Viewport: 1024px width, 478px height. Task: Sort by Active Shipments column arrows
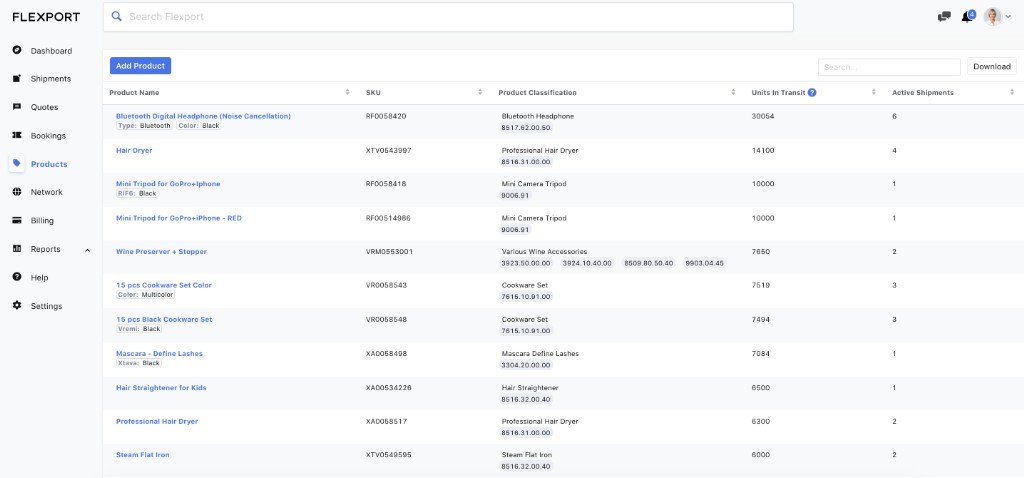point(1012,93)
